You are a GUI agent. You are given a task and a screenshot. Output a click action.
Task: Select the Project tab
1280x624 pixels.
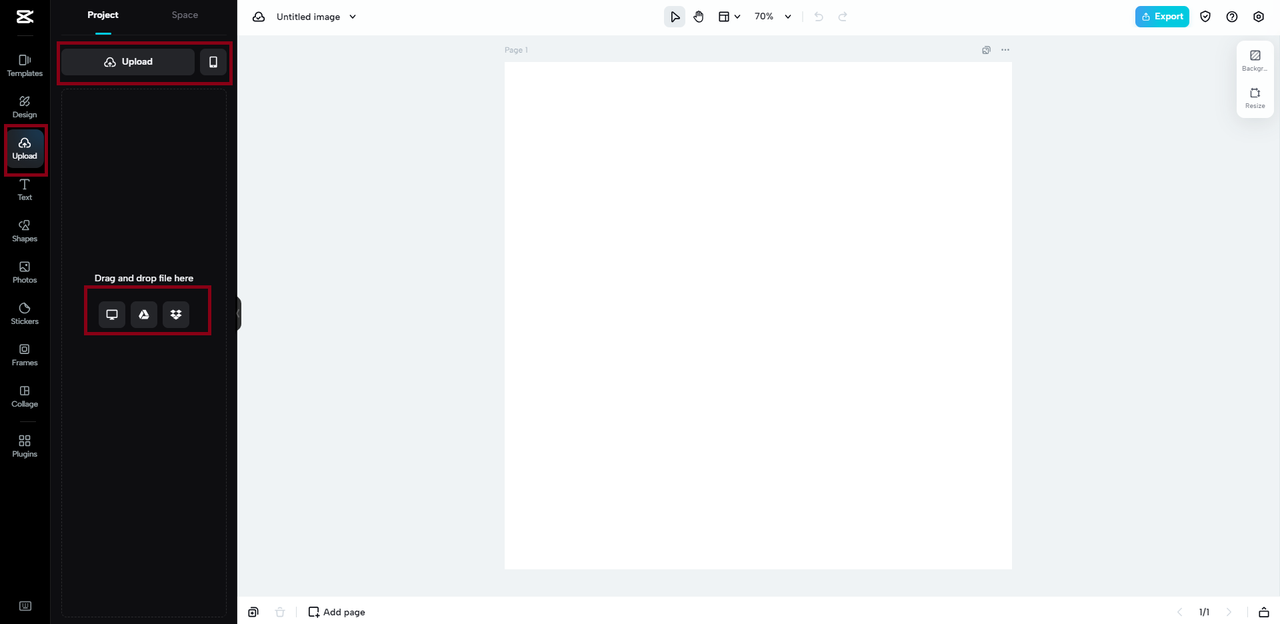tap(103, 15)
